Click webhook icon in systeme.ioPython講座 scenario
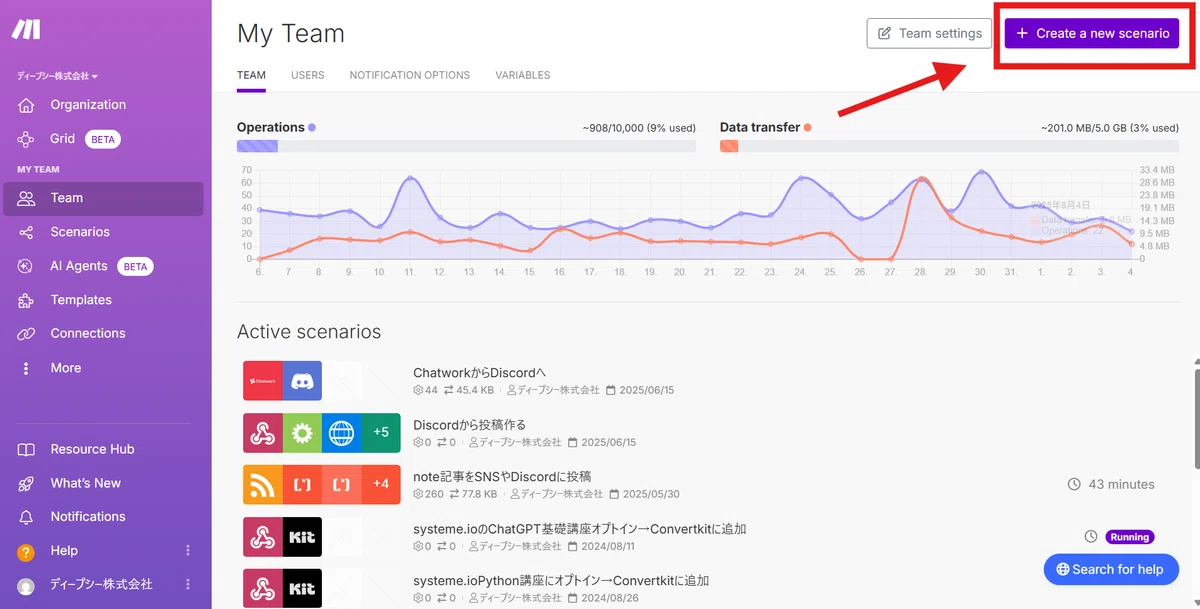1200x609 pixels. [x=263, y=589]
